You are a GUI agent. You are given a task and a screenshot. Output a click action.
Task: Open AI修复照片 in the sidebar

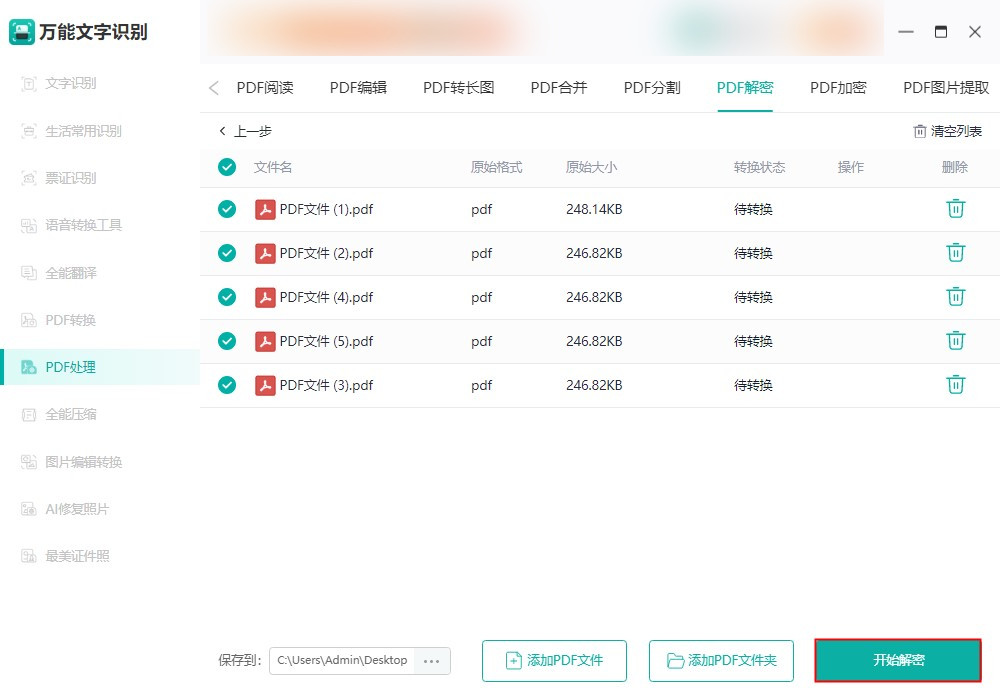65,509
